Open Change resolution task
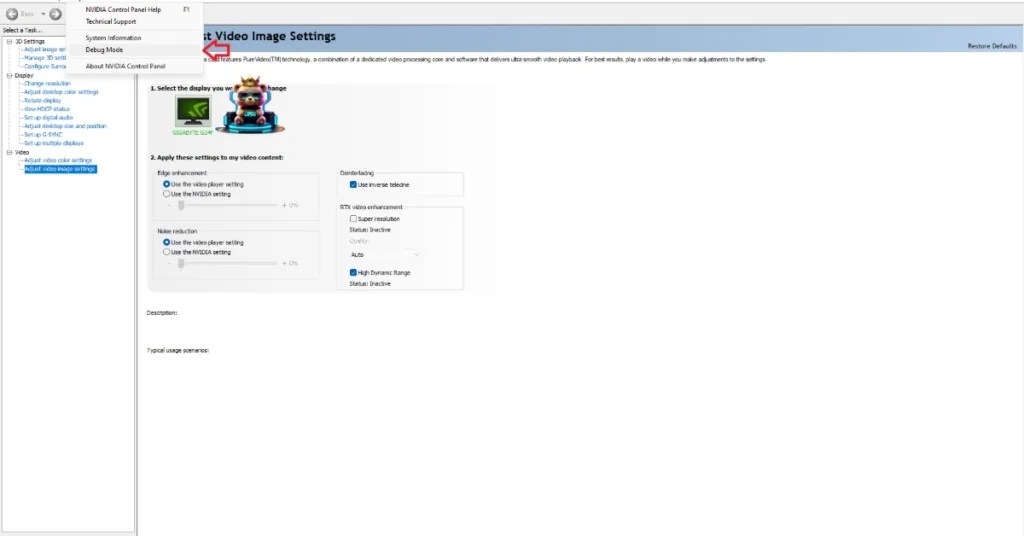The image size is (1024, 536). (47, 84)
